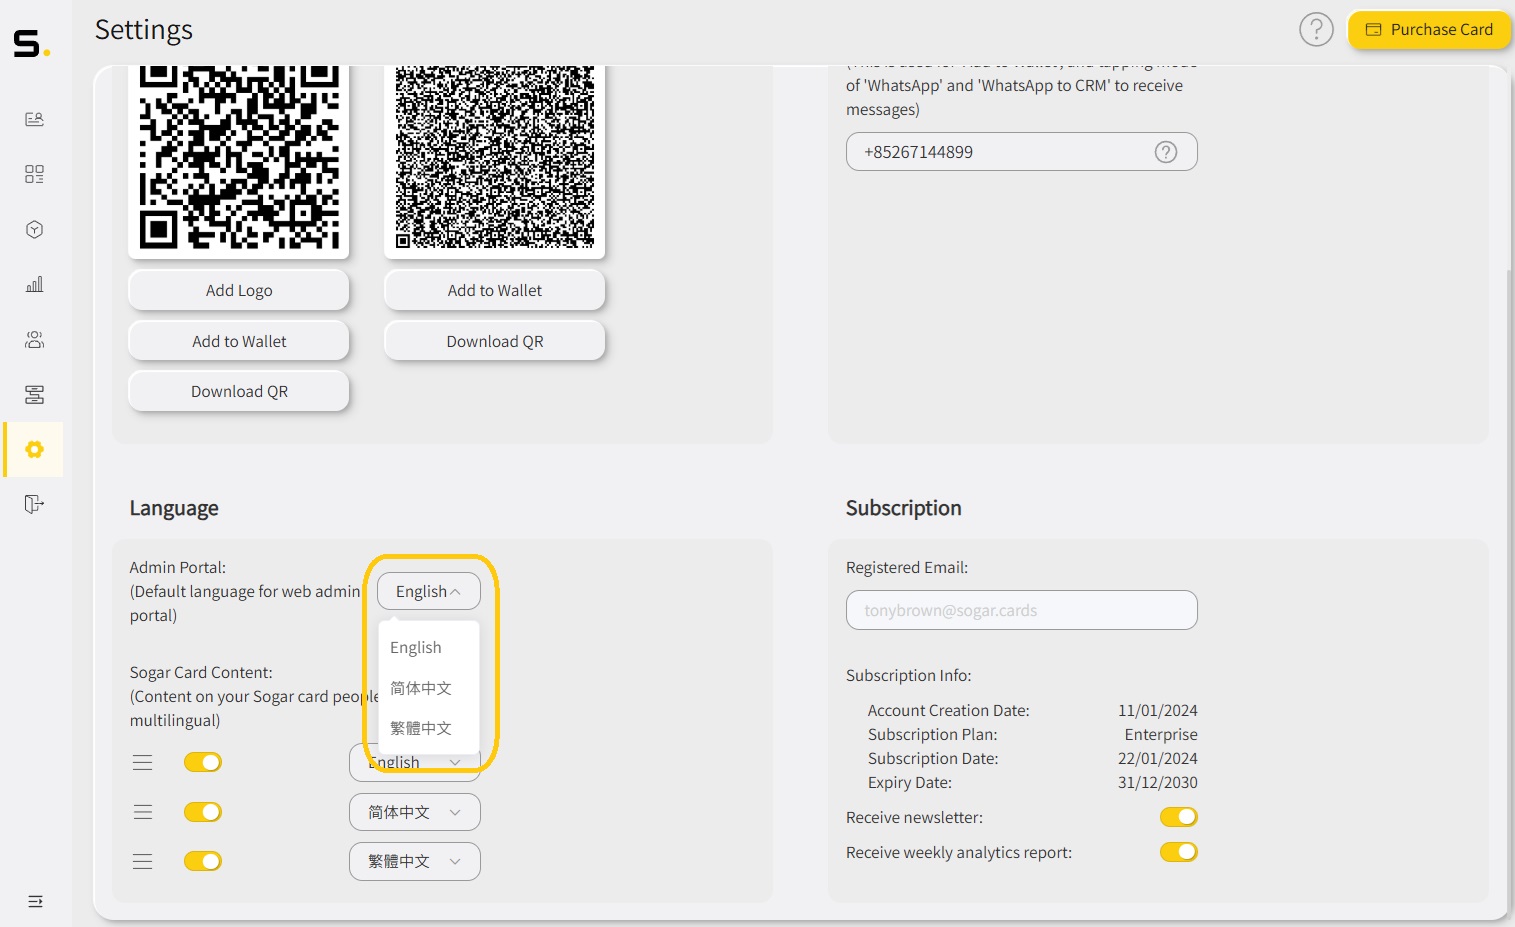Image resolution: width=1515 pixels, height=927 pixels.
Task: Click Add to Wallet under the left QR code
Action: (x=239, y=341)
